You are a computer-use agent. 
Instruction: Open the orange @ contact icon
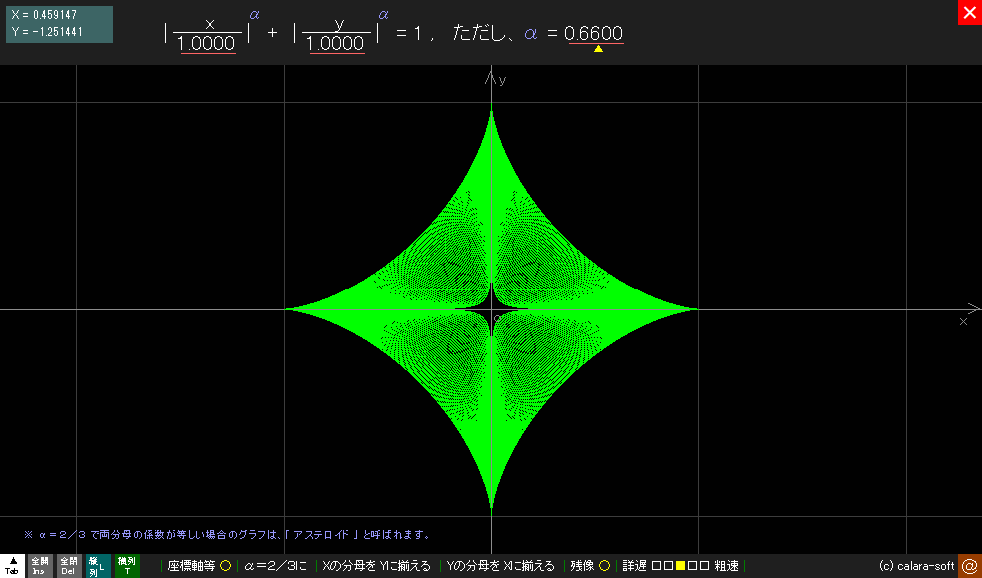[969, 566]
